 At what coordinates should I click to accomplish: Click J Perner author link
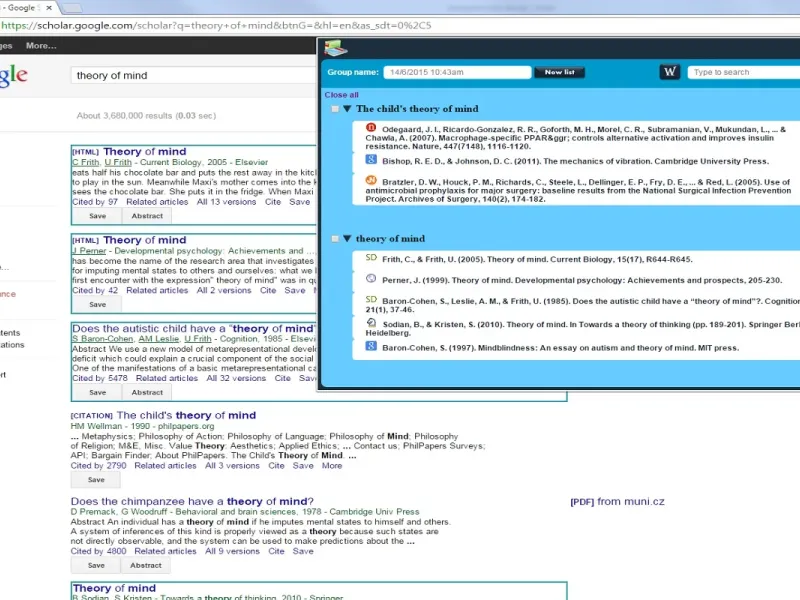89,251
